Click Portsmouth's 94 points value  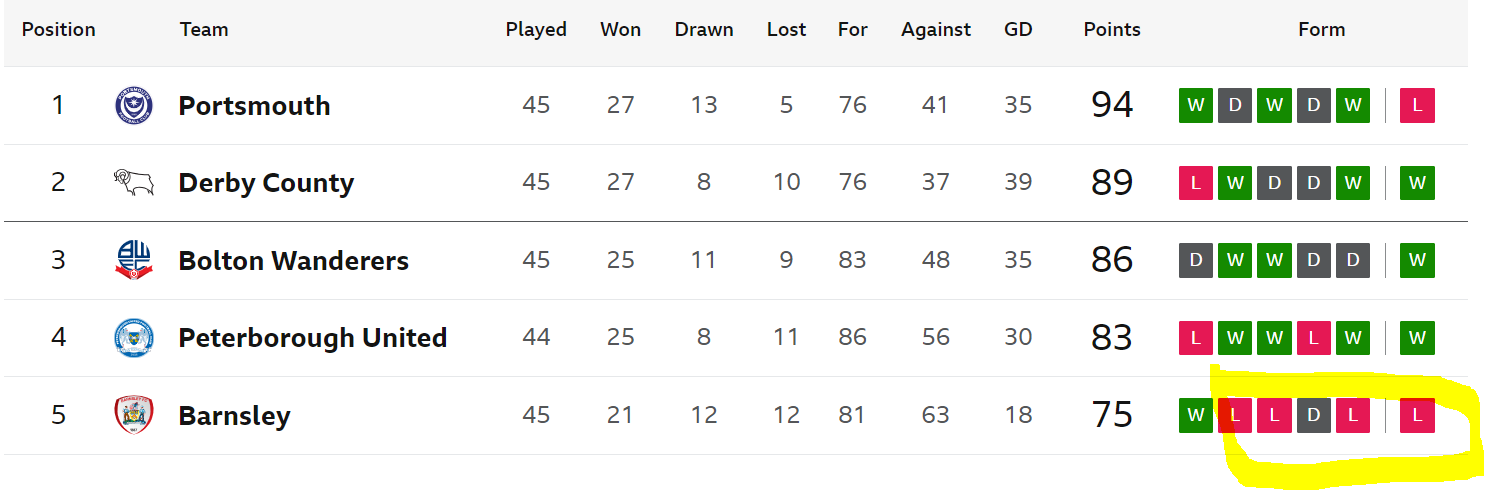click(x=1112, y=105)
